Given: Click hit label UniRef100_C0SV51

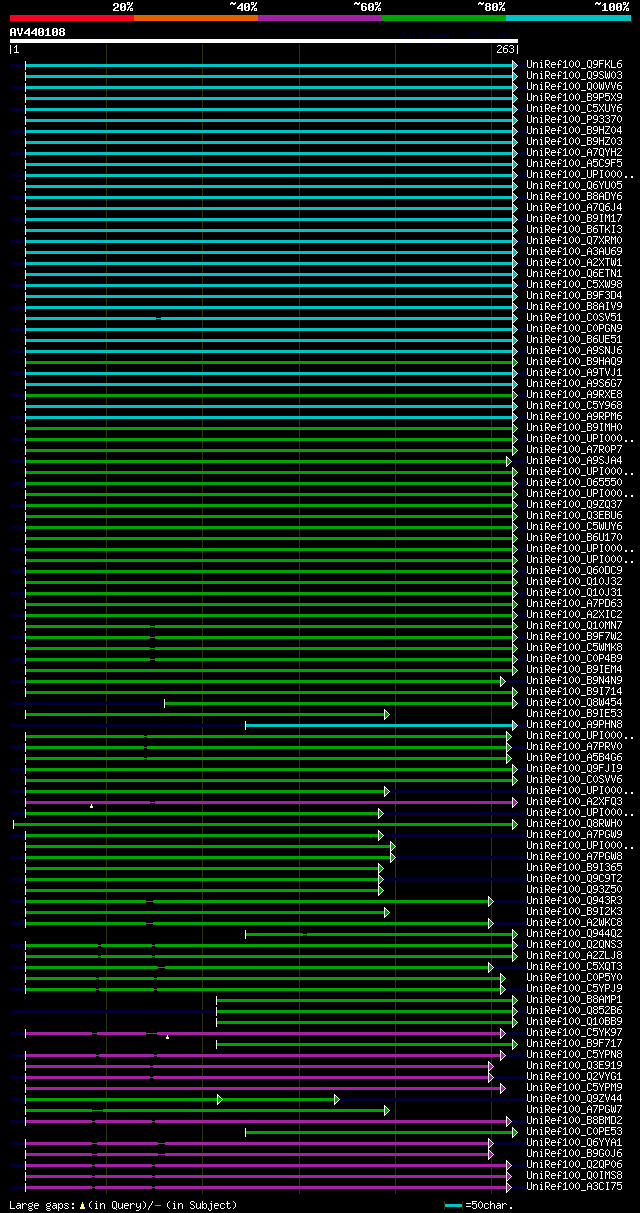Looking at the screenshot, I should pyautogui.click(x=575, y=317).
